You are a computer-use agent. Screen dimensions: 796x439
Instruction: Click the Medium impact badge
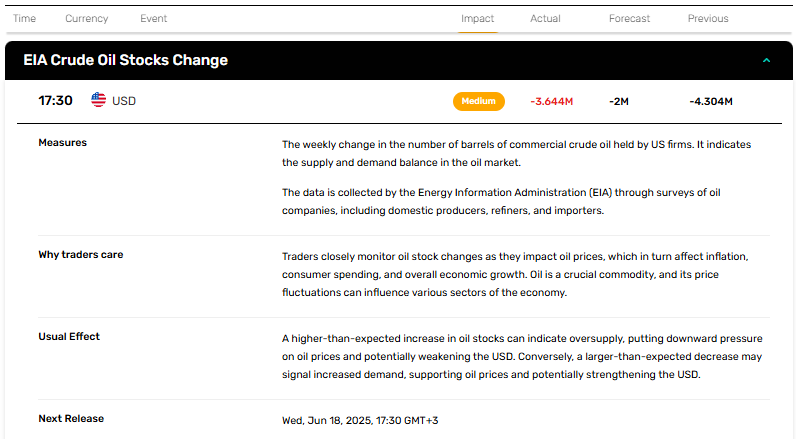tap(479, 101)
